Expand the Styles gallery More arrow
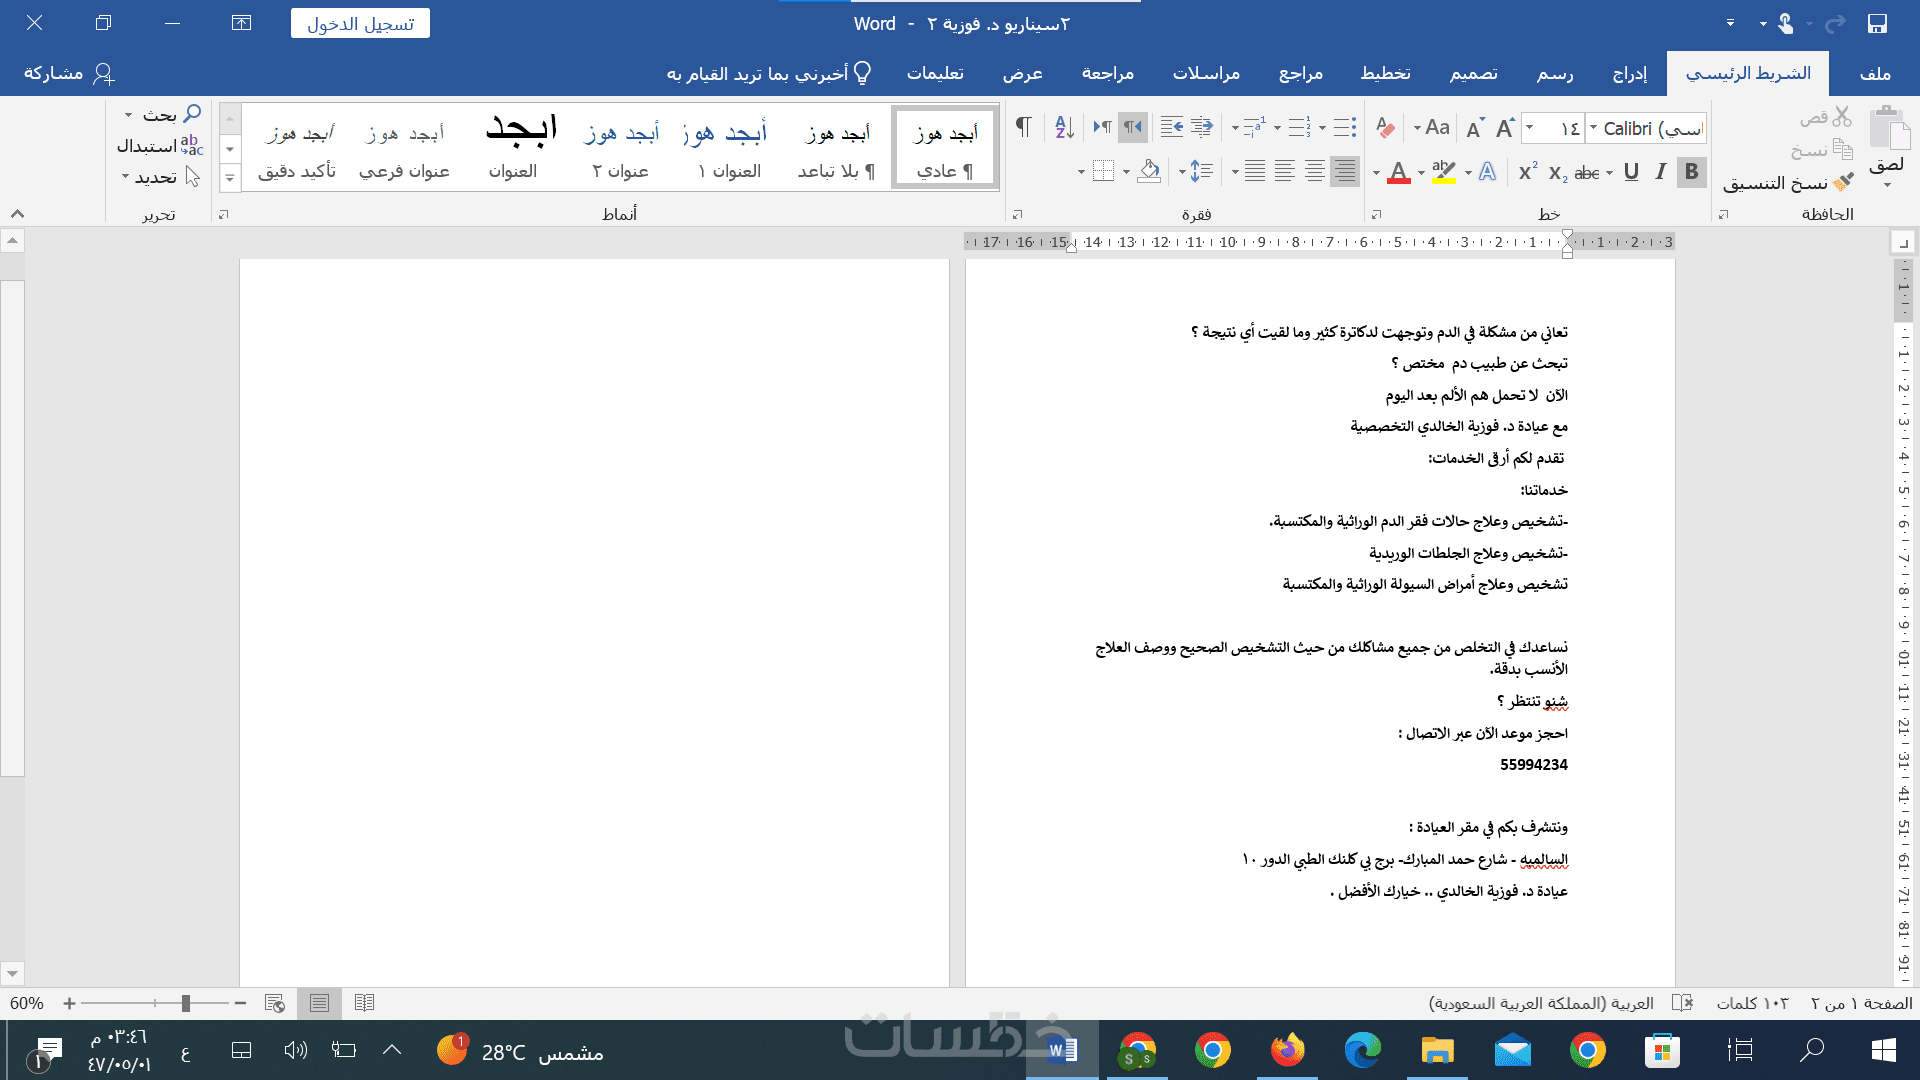Image resolution: width=1920 pixels, height=1080 pixels. pyautogui.click(x=230, y=178)
